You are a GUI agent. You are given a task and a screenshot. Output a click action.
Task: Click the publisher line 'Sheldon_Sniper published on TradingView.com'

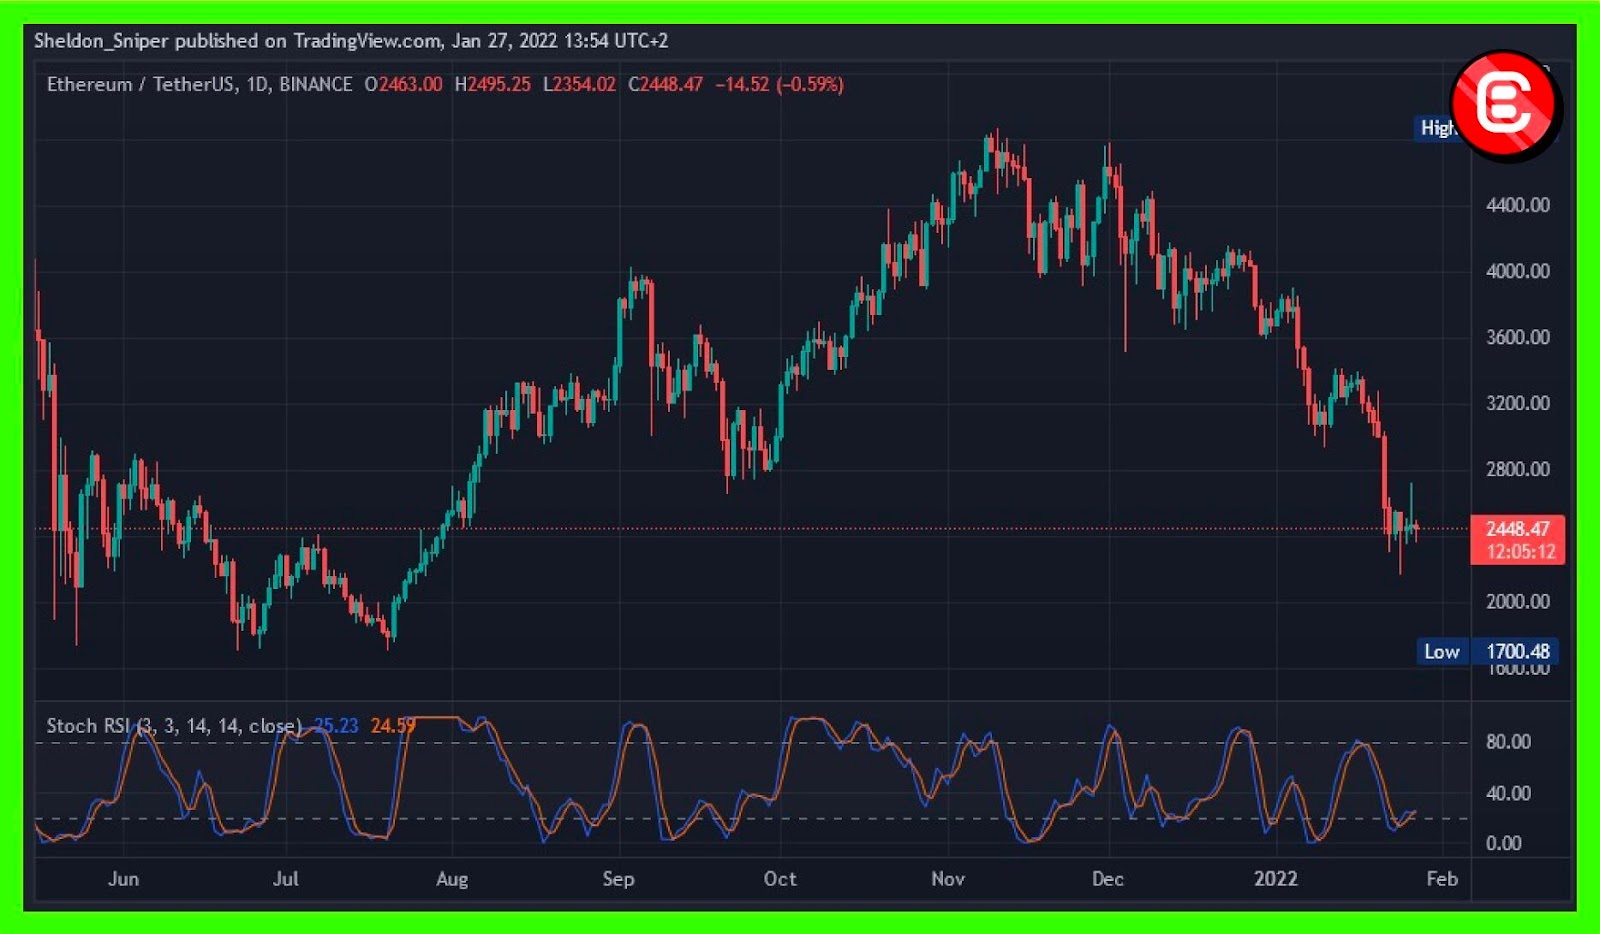click(x=238, y=41)
